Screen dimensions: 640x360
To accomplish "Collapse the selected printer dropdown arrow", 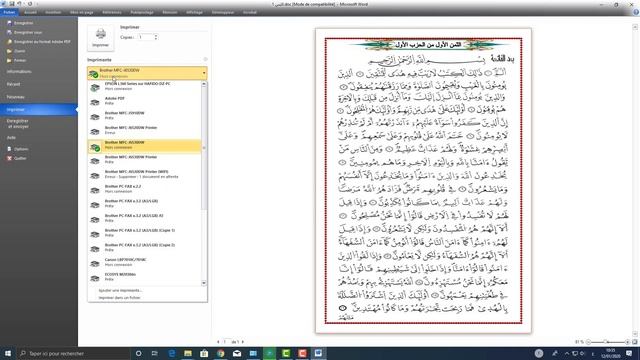I will click(204, 73).
